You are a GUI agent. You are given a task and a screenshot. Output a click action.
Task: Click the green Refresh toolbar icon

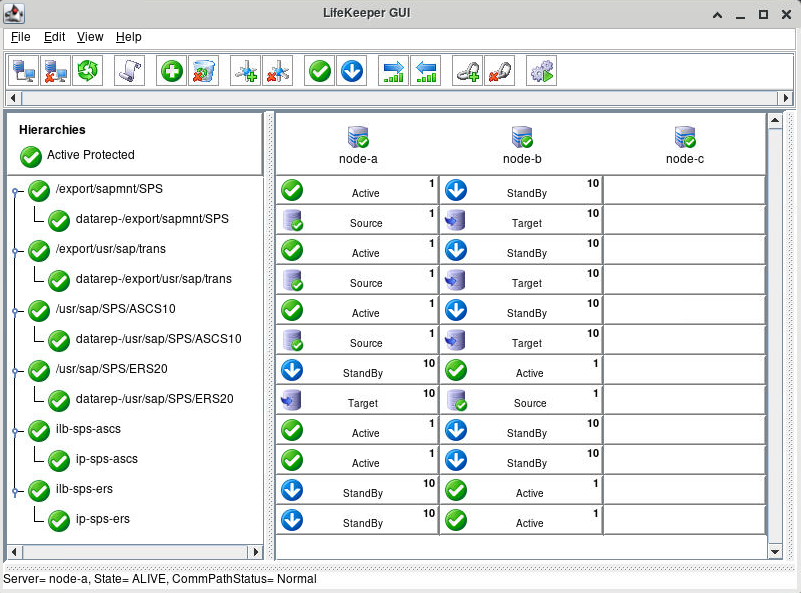(87, 71)
